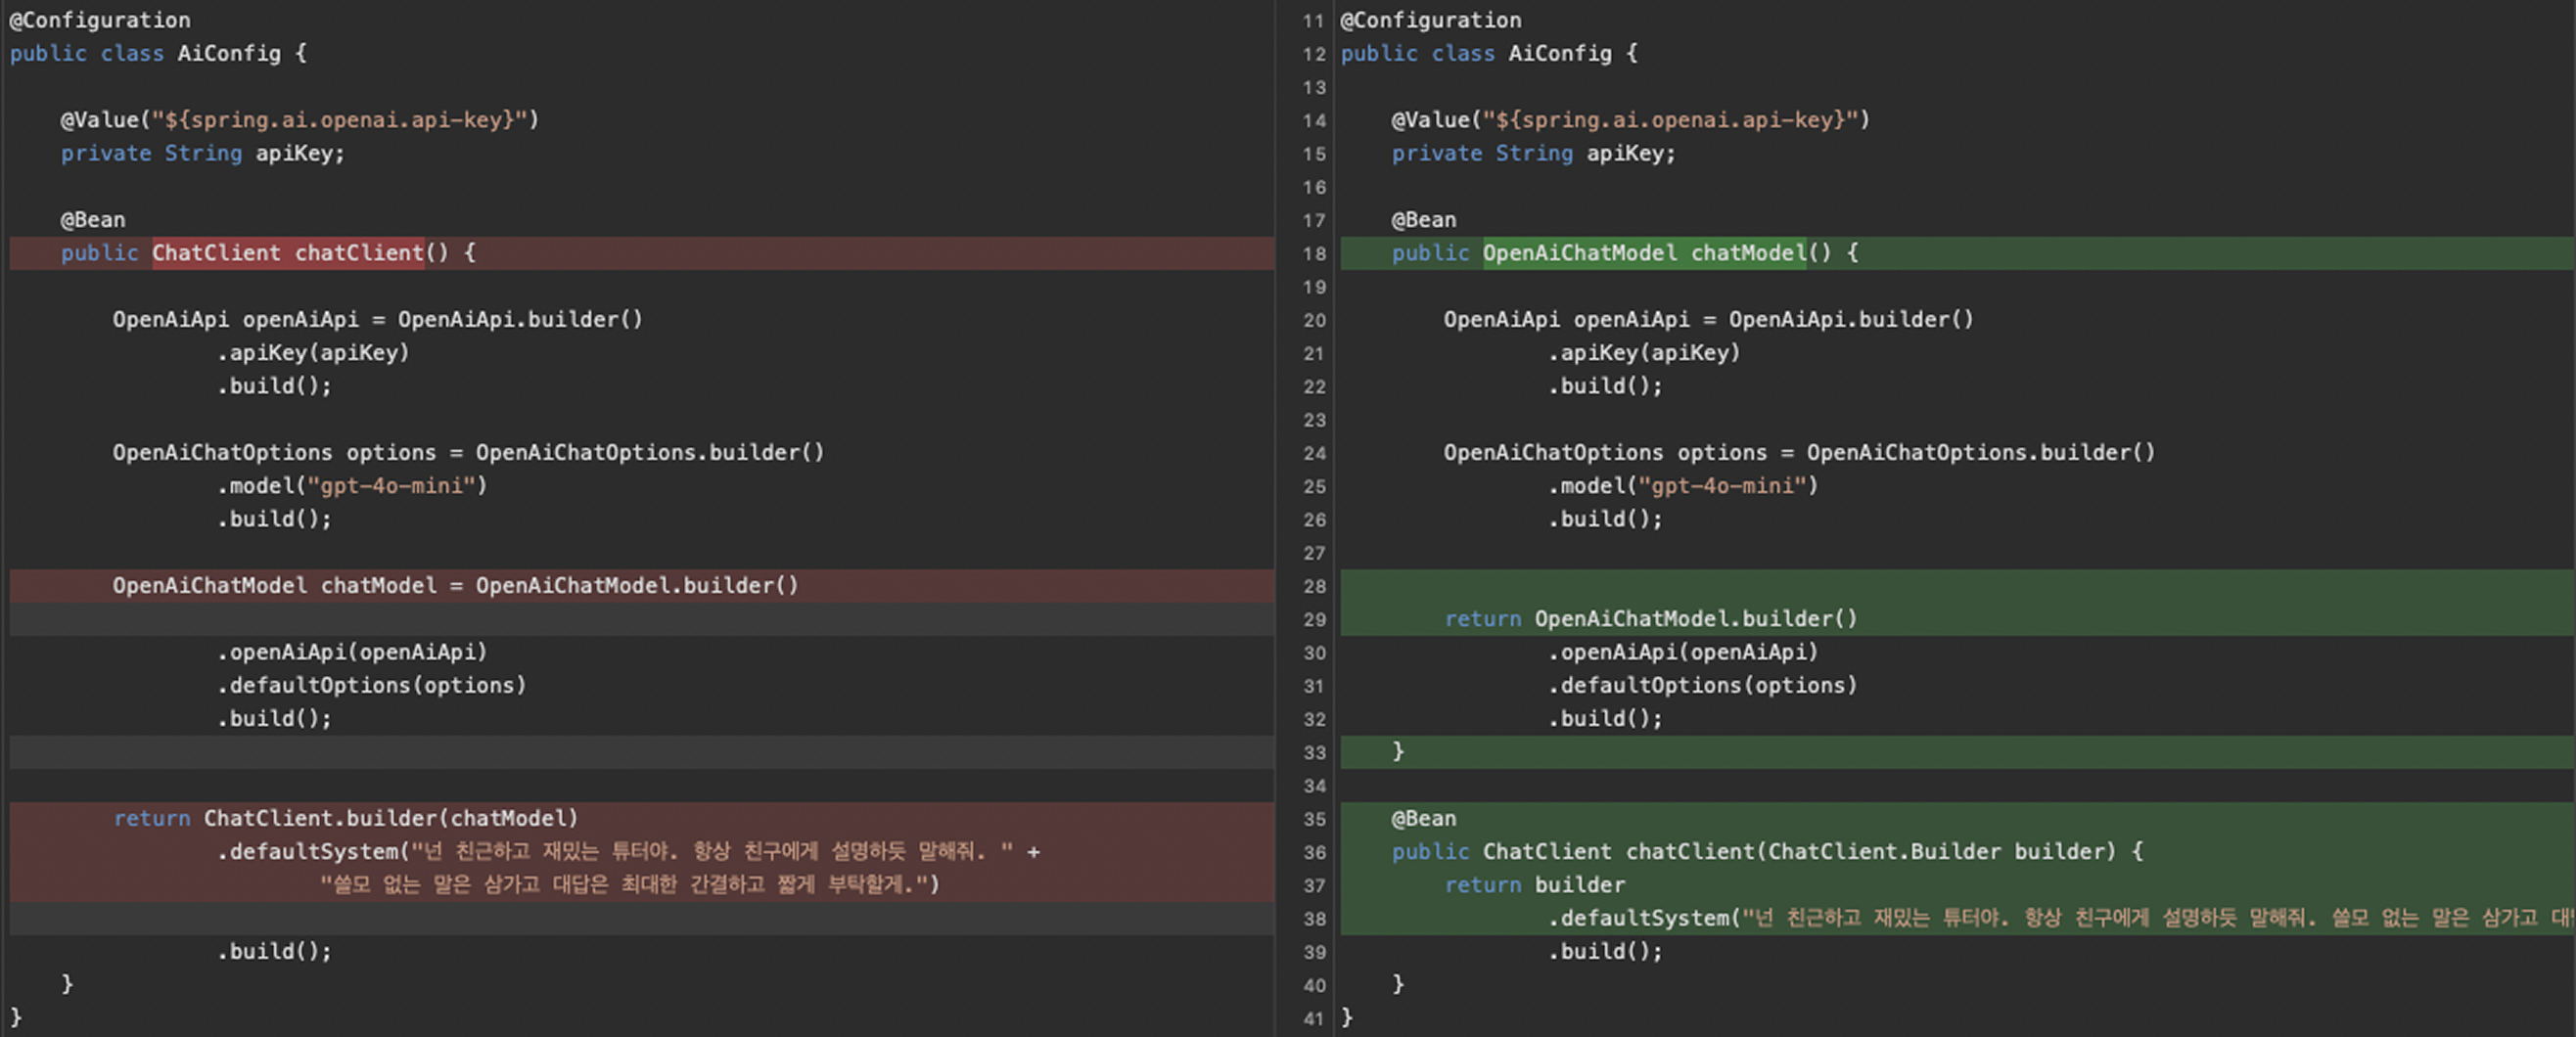Click '@Value' annotation line in left pane
This screenshot has width=2576, height=1037.
[300, 120]
